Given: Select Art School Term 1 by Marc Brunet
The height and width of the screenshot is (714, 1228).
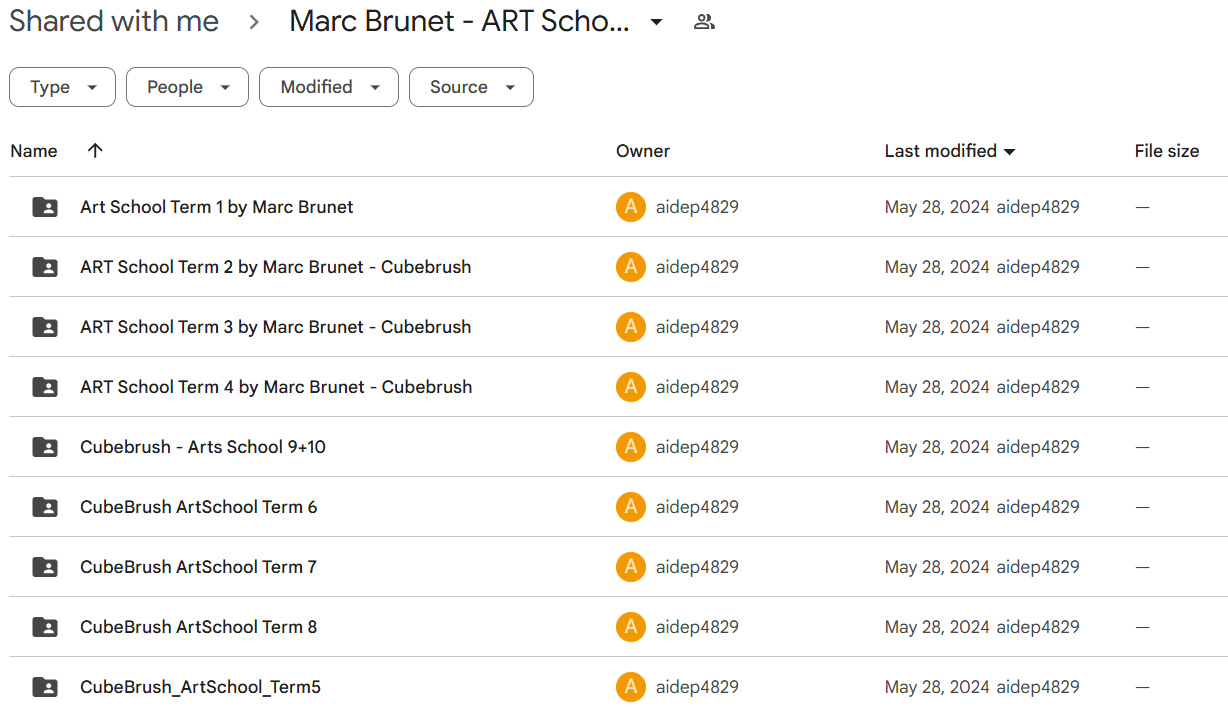Looking at the screenshot, I should tap(217, 207).
